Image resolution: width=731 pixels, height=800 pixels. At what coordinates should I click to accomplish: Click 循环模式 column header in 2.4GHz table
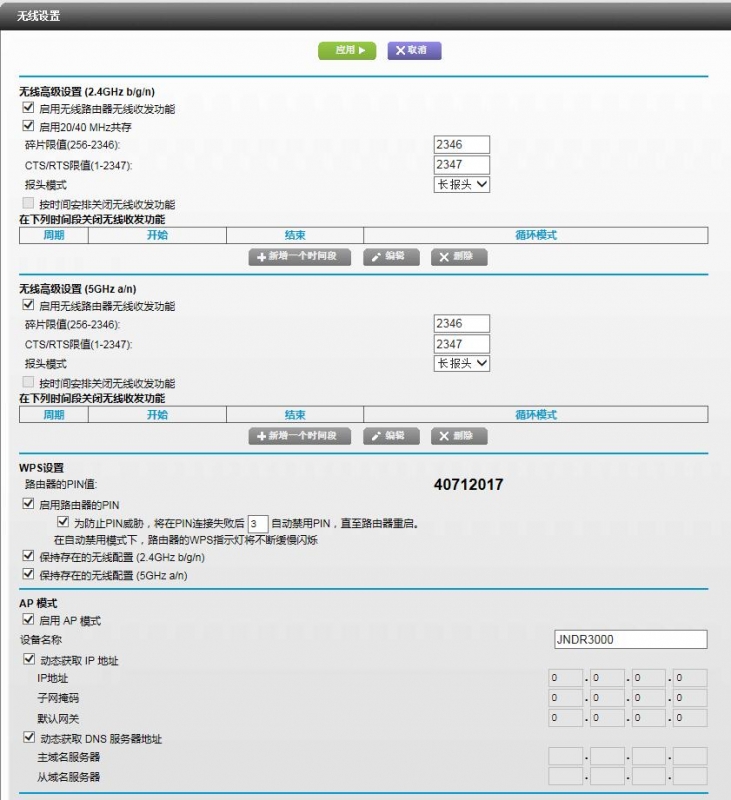536,235
